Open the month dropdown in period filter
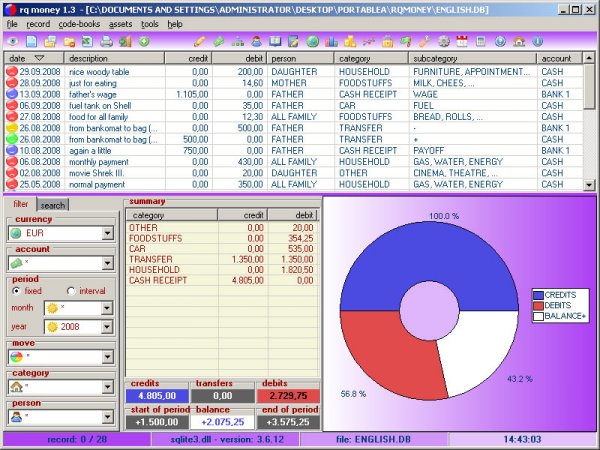This screenshot has height=450, width=600. 107,308
